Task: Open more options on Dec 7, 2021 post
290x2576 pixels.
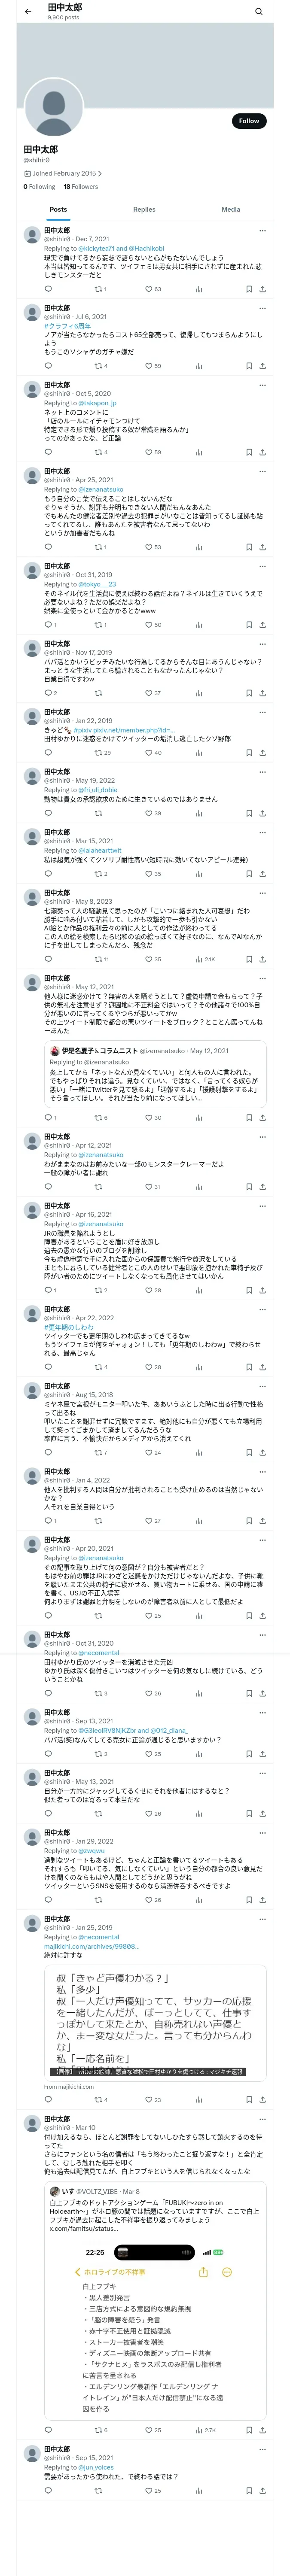Action: click(263, 231)
